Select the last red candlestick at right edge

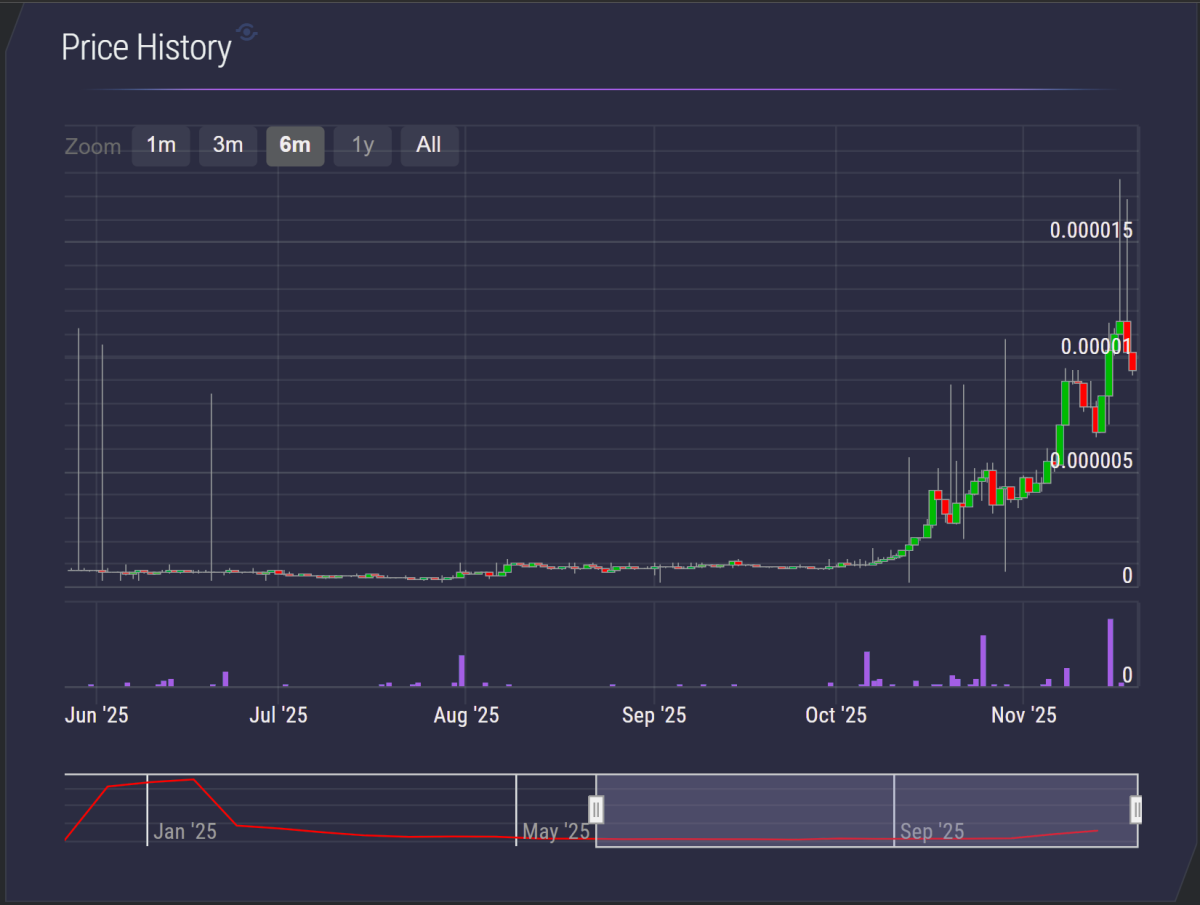tap(1133, 362)
